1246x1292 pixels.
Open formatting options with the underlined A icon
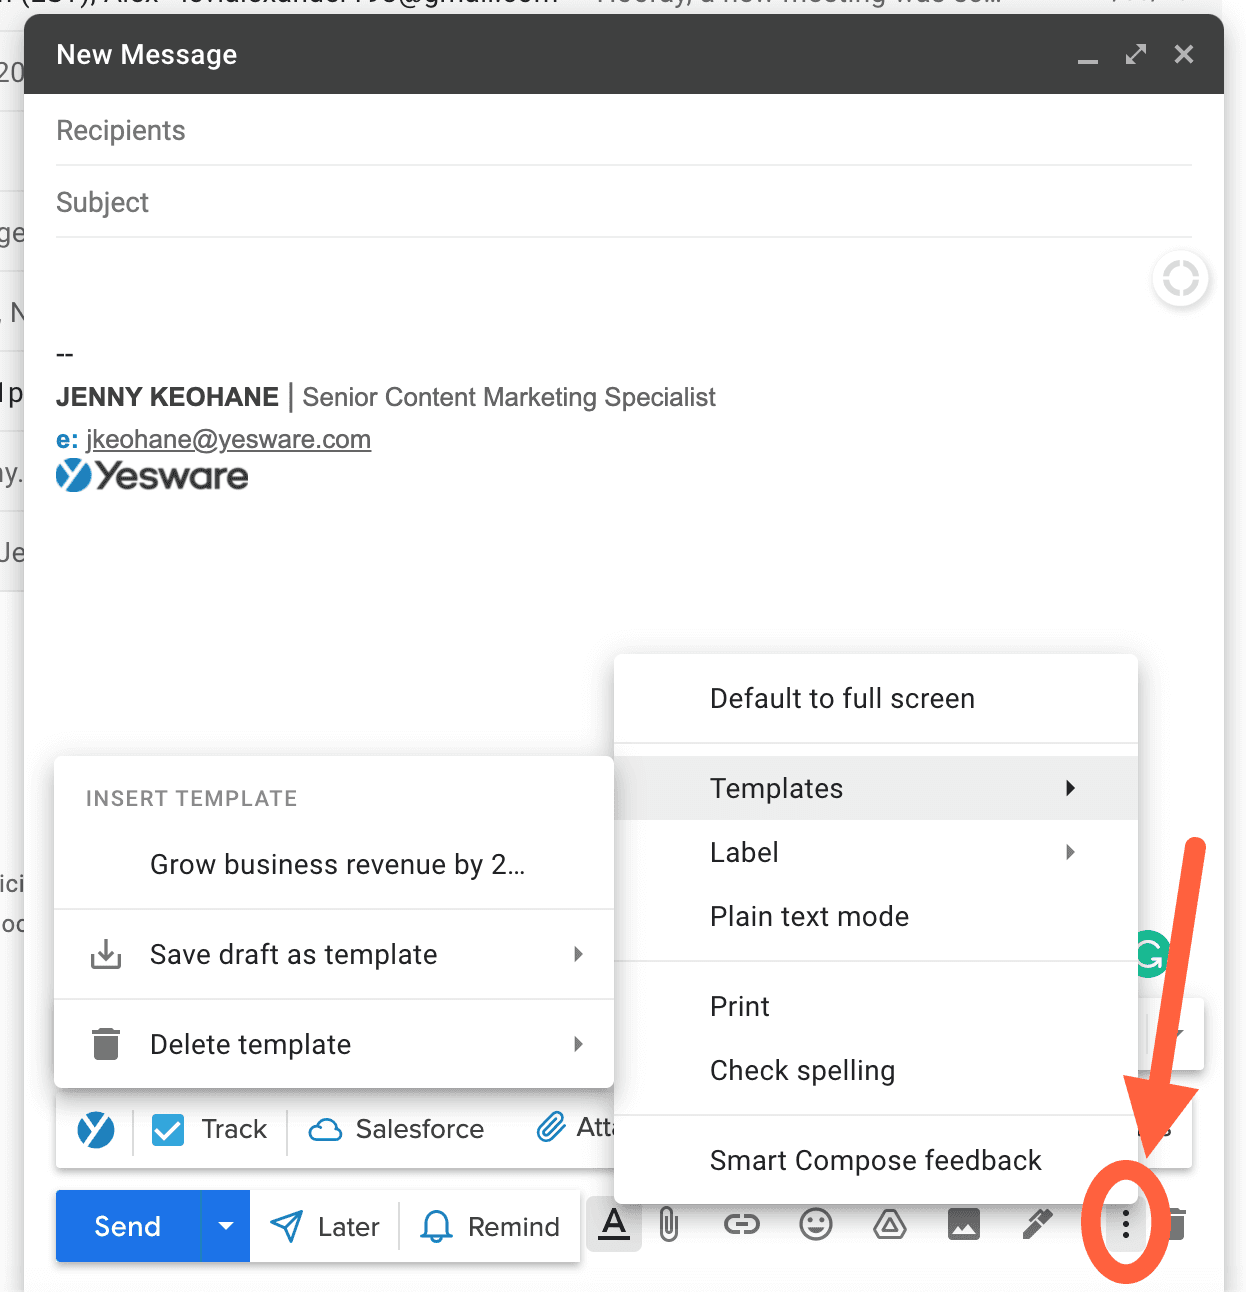[613, 1225]
